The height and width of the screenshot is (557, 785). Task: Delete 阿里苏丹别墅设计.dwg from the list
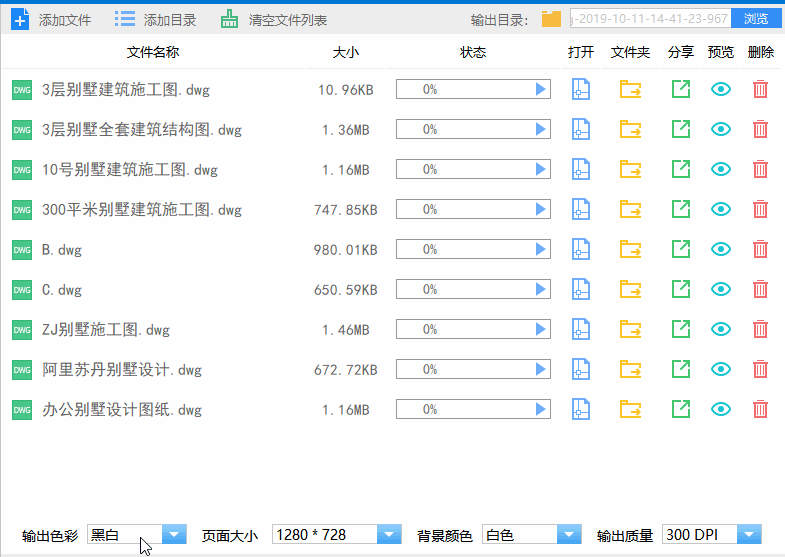pyautogui.click(x=760, y=370)
